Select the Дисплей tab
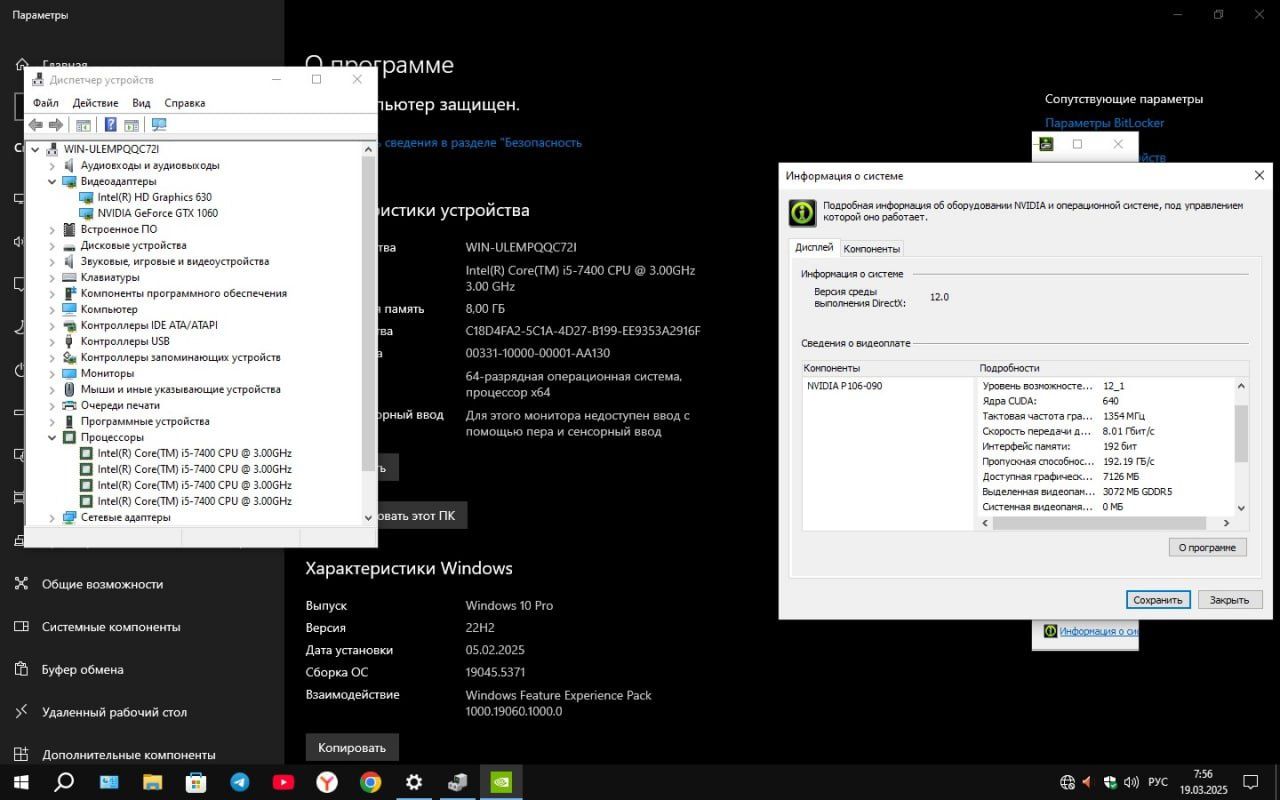Image resolution: width=1280 pixels, height=800 pixels. [814, 247]
